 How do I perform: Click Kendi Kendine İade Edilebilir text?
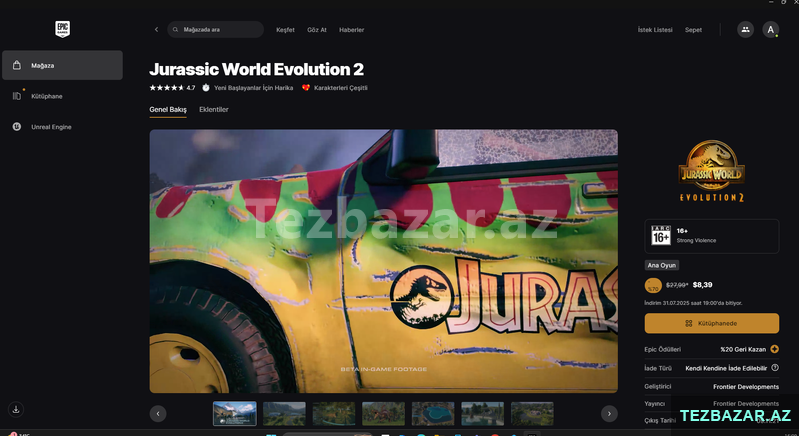tap(726, 368)
